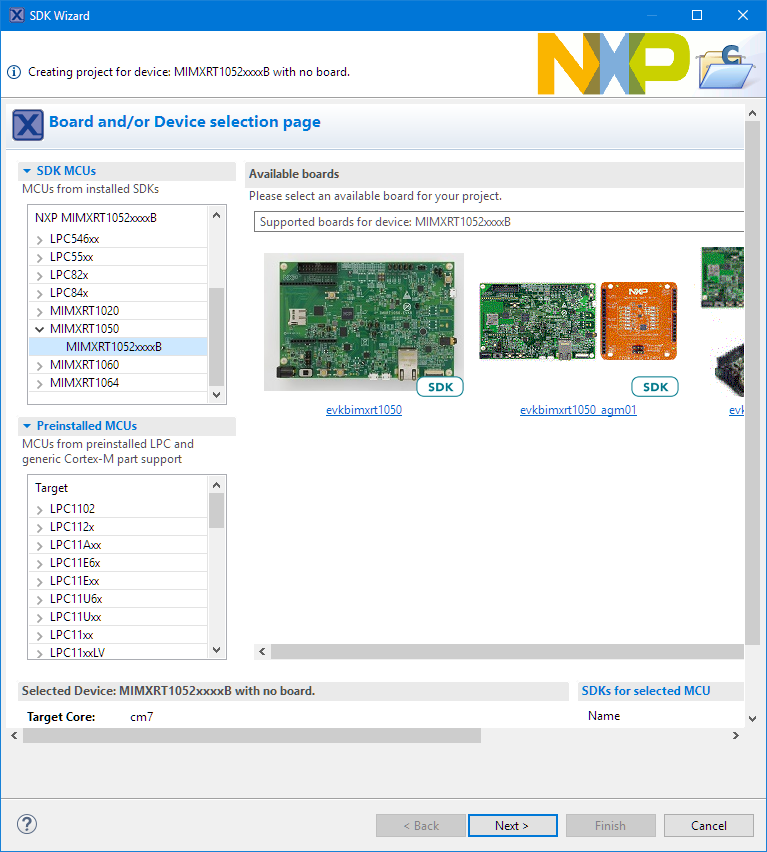Click the help question mark icon
This screenshot has height=852, width=767.
[x=27, y=825]
